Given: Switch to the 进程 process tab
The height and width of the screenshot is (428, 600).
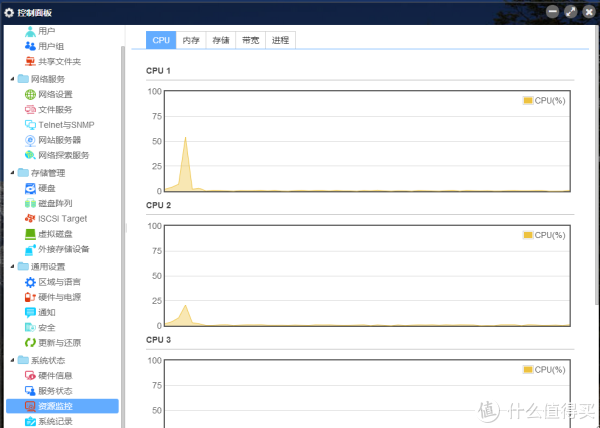Looking at the screenshot, I should [280, 40].
